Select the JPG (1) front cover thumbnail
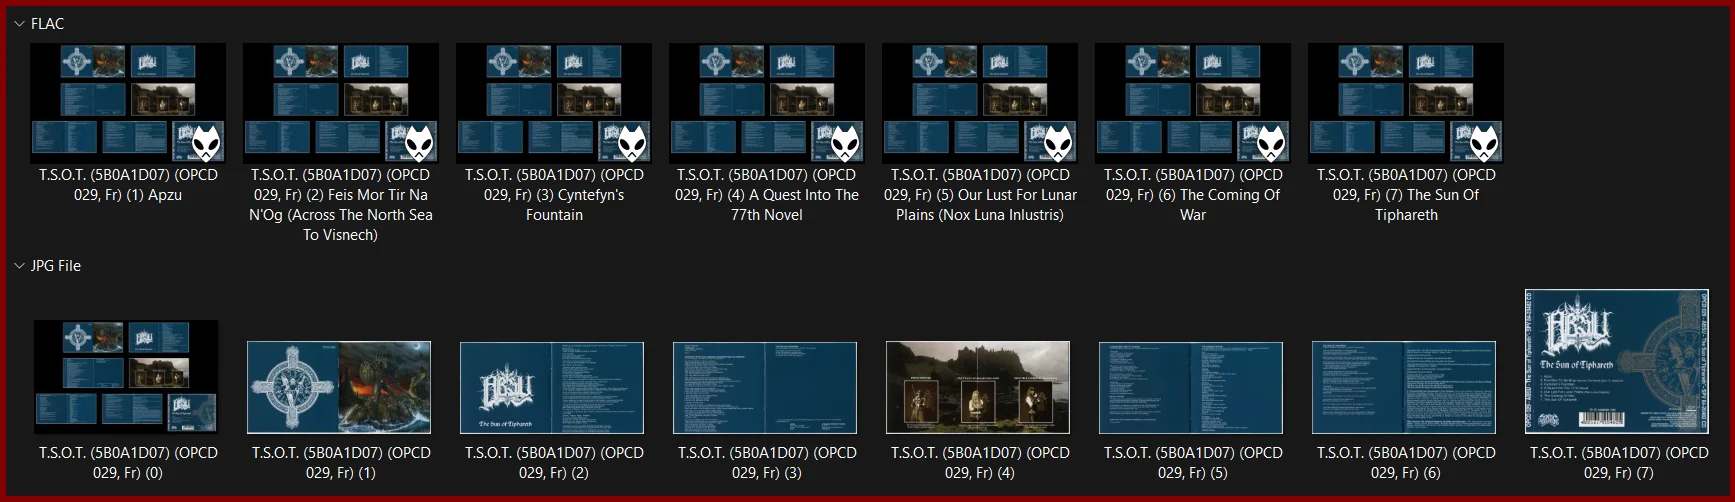 click(x=339, y=387)
